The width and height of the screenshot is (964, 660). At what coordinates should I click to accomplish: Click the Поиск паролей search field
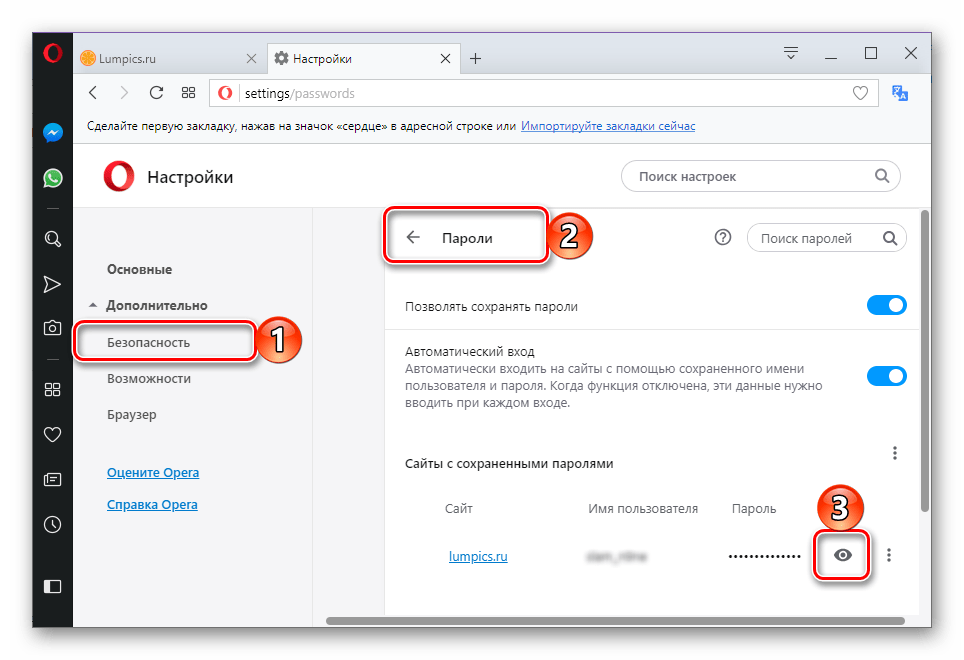(815, 238)
